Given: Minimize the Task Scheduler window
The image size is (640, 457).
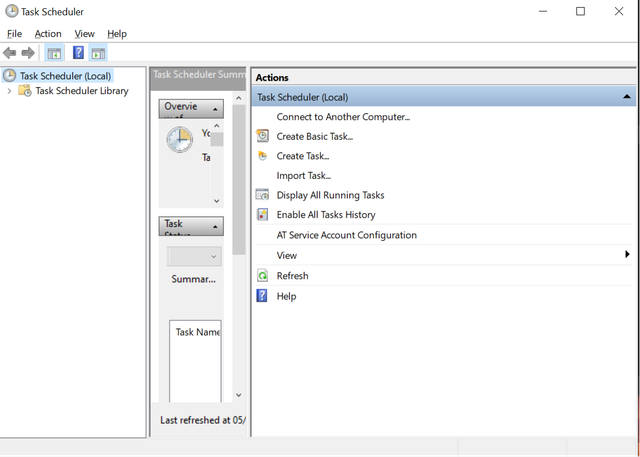Looking at the screenshot, I should (543, 11).
